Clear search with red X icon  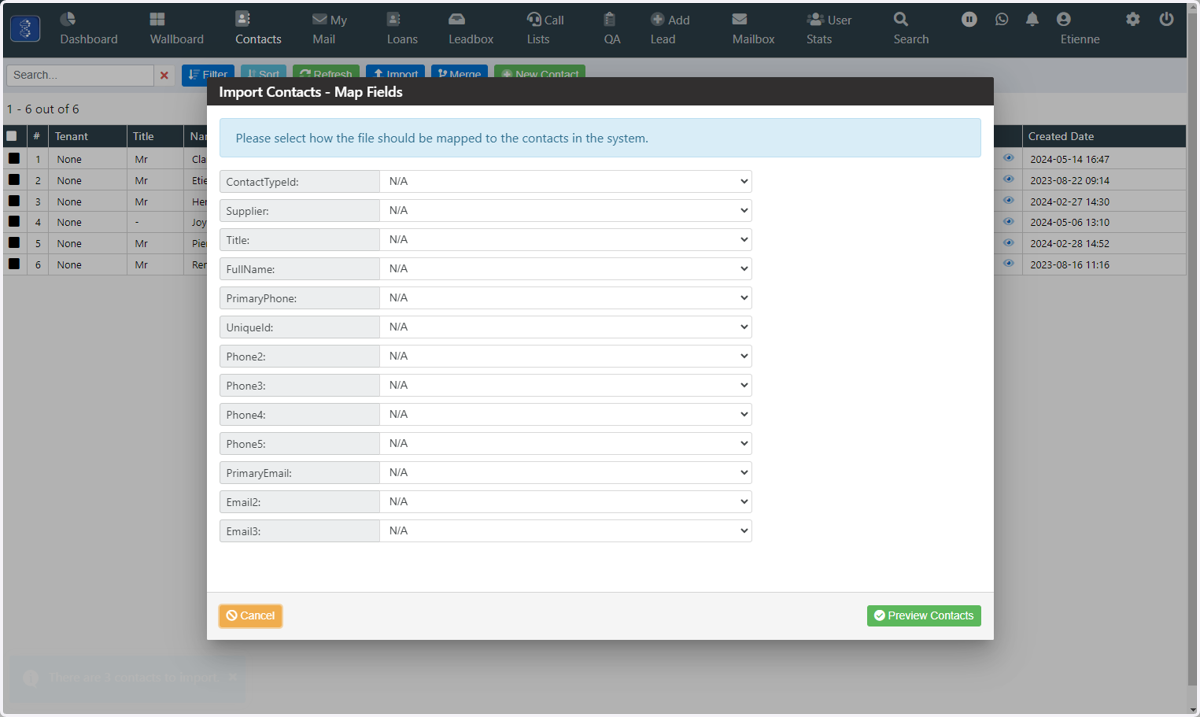pyautogui.click(x=164, y=75)
